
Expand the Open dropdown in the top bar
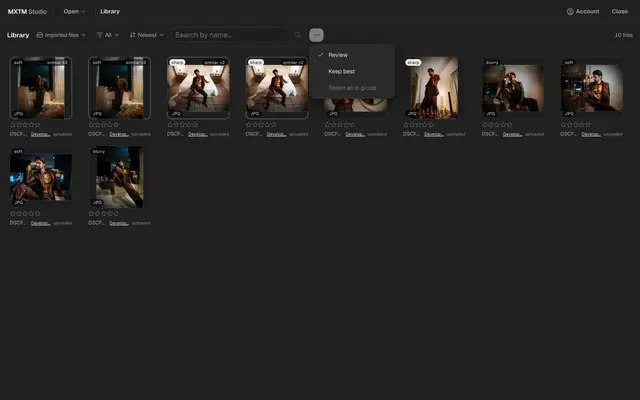(x=75, y=11)
